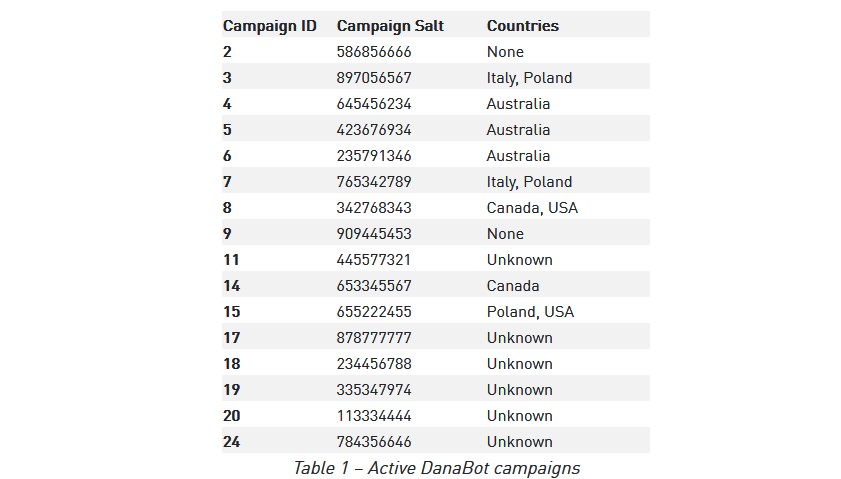841x479 pixels.
Task: Select campaign ID 18
Action: pyautogui.click(x=231, y=364)
